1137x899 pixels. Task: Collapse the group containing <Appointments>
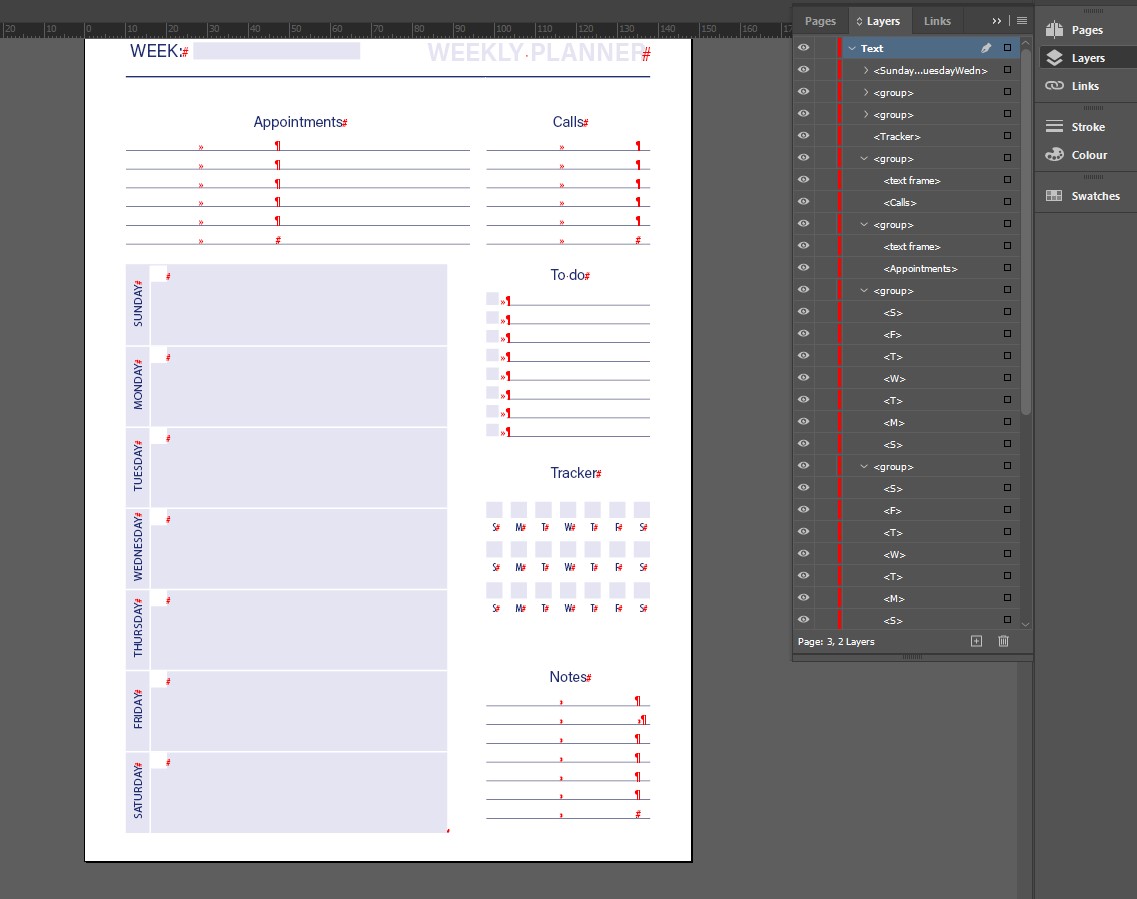(x=864, y=223)
